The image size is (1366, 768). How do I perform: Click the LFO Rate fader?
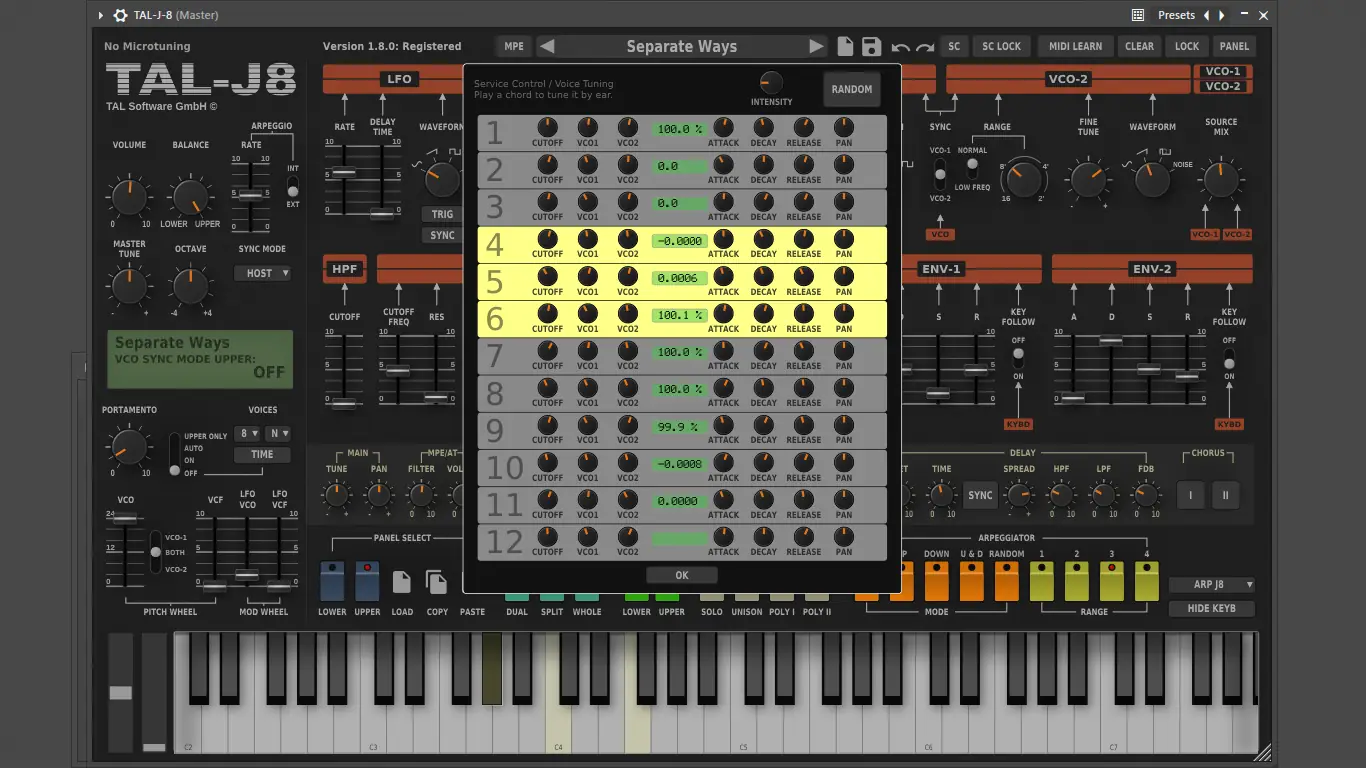pyautogui.click(x=344, y=172)
